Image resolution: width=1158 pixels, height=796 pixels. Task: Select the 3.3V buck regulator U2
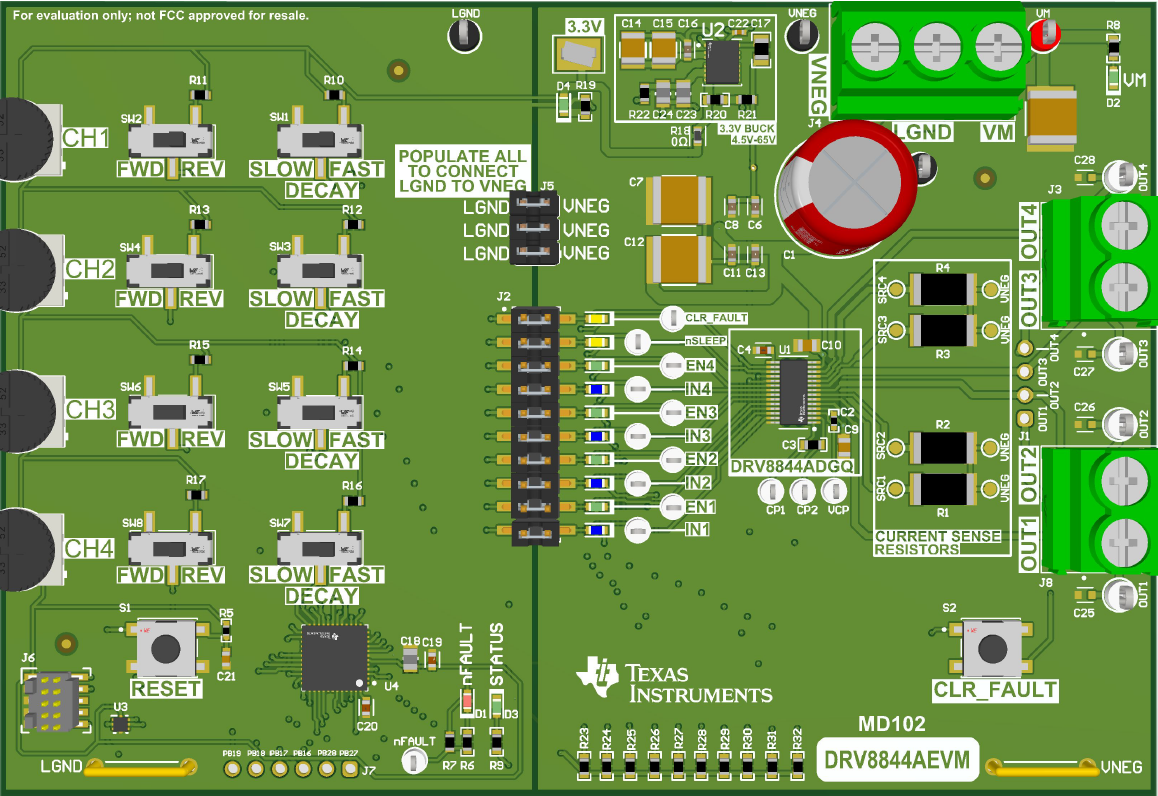pyautogui.click(x=722, y=60)
